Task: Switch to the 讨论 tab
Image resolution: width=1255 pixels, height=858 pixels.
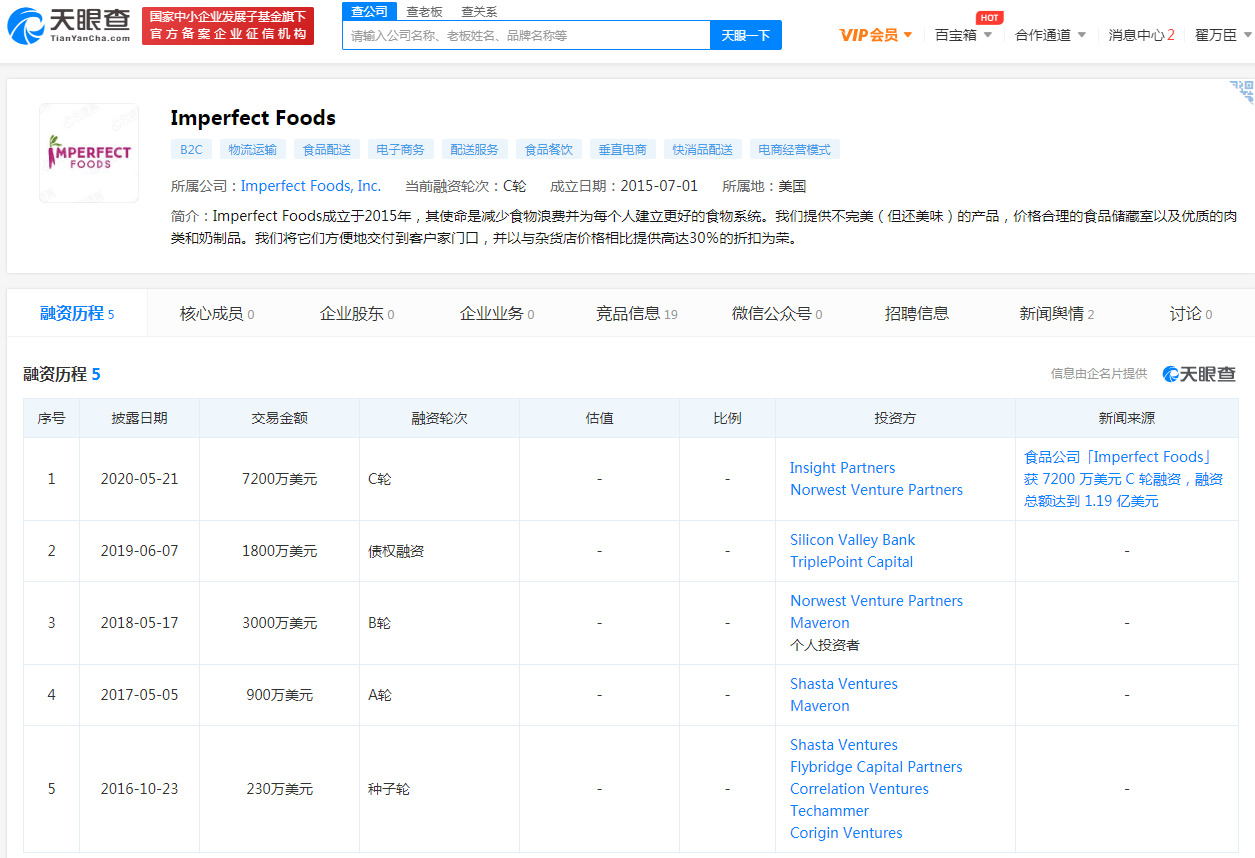Action: (1191, 314)
